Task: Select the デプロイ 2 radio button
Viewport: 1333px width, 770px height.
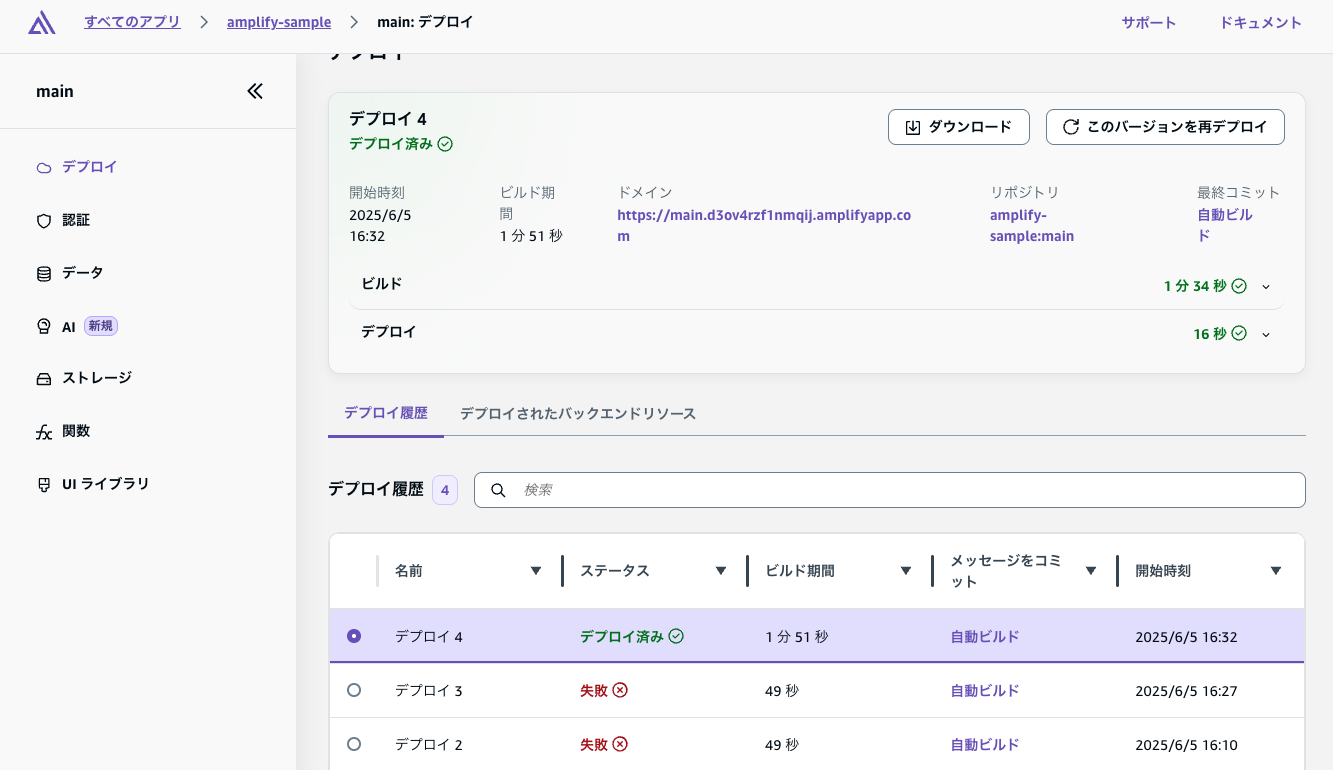Action: (354, 744)
